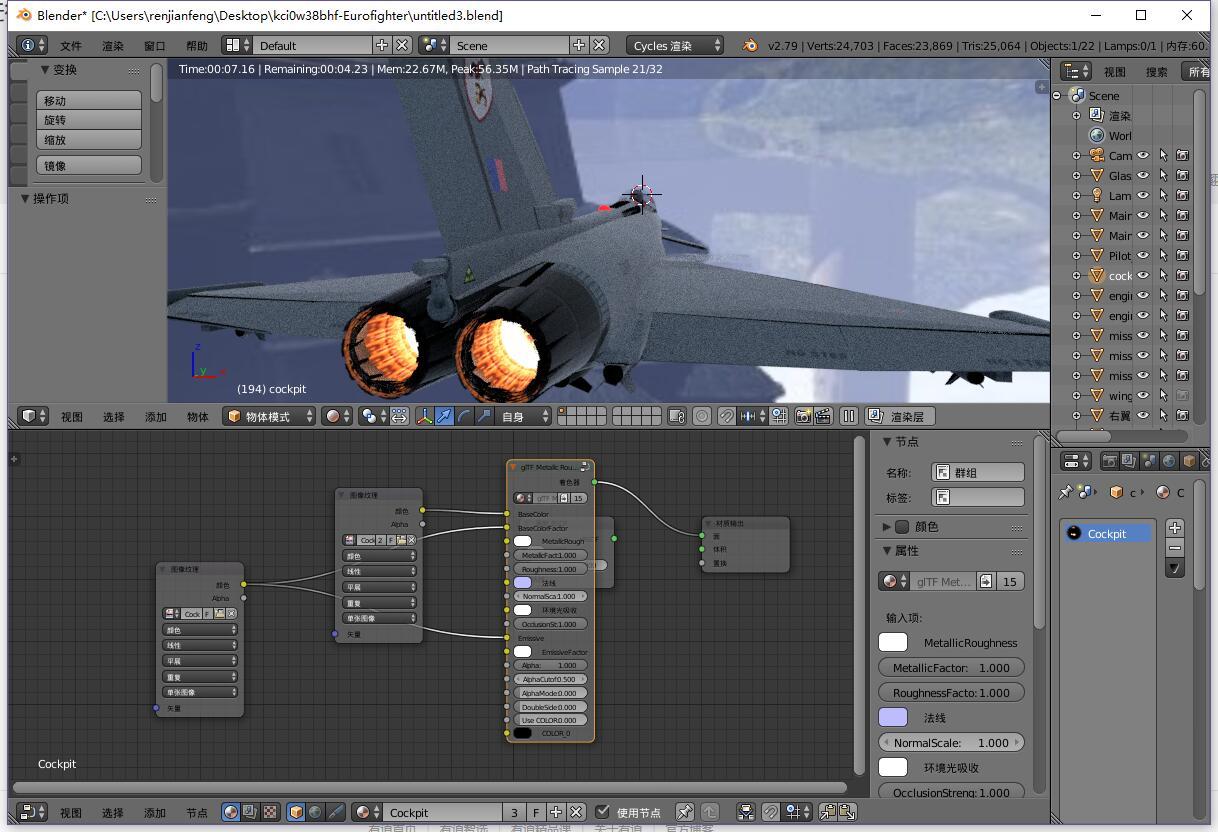Toggle fake user F button for Cockpit material
1218x832 pixels.
click(x=537, y=812)
